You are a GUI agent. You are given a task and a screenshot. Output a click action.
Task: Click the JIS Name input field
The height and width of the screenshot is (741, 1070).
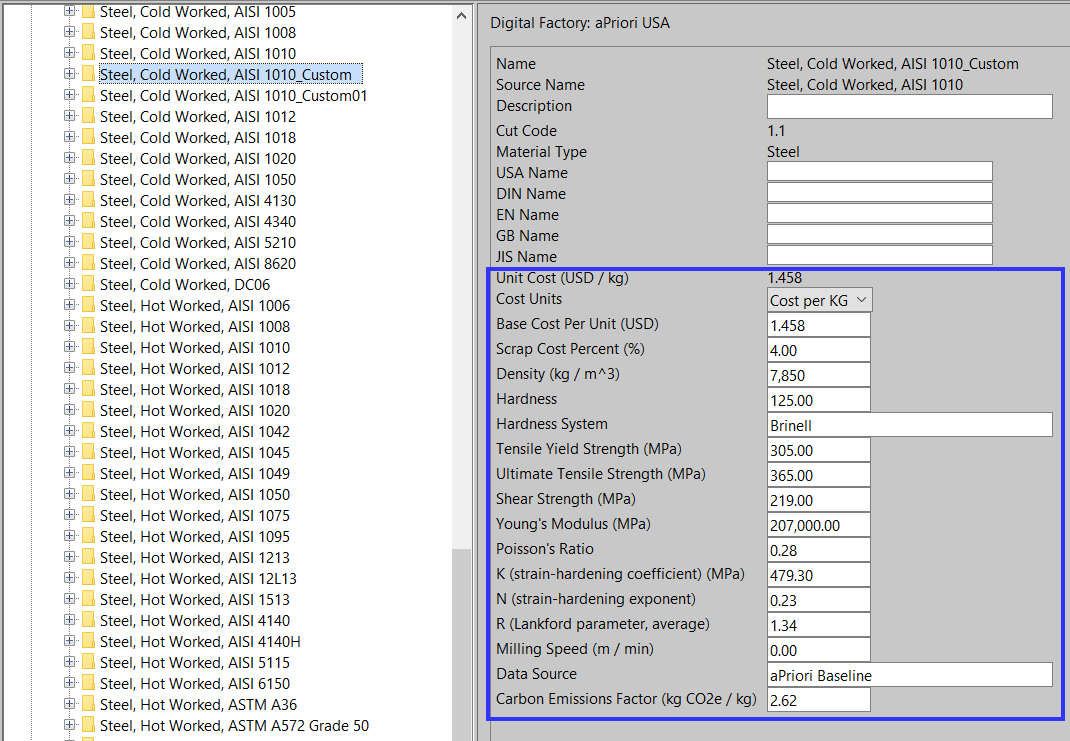pos(880,256)
